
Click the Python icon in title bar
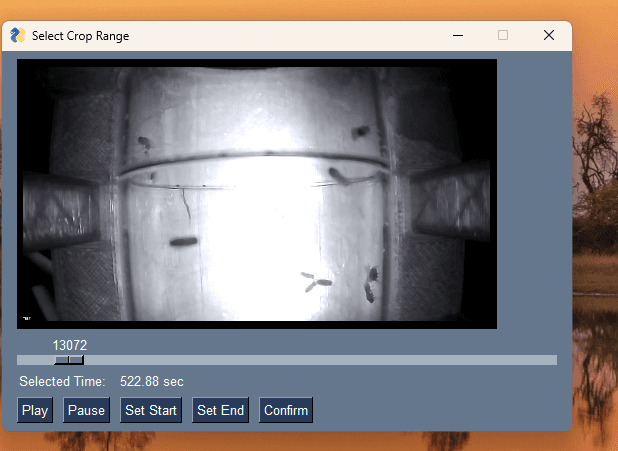click(18, 35)
